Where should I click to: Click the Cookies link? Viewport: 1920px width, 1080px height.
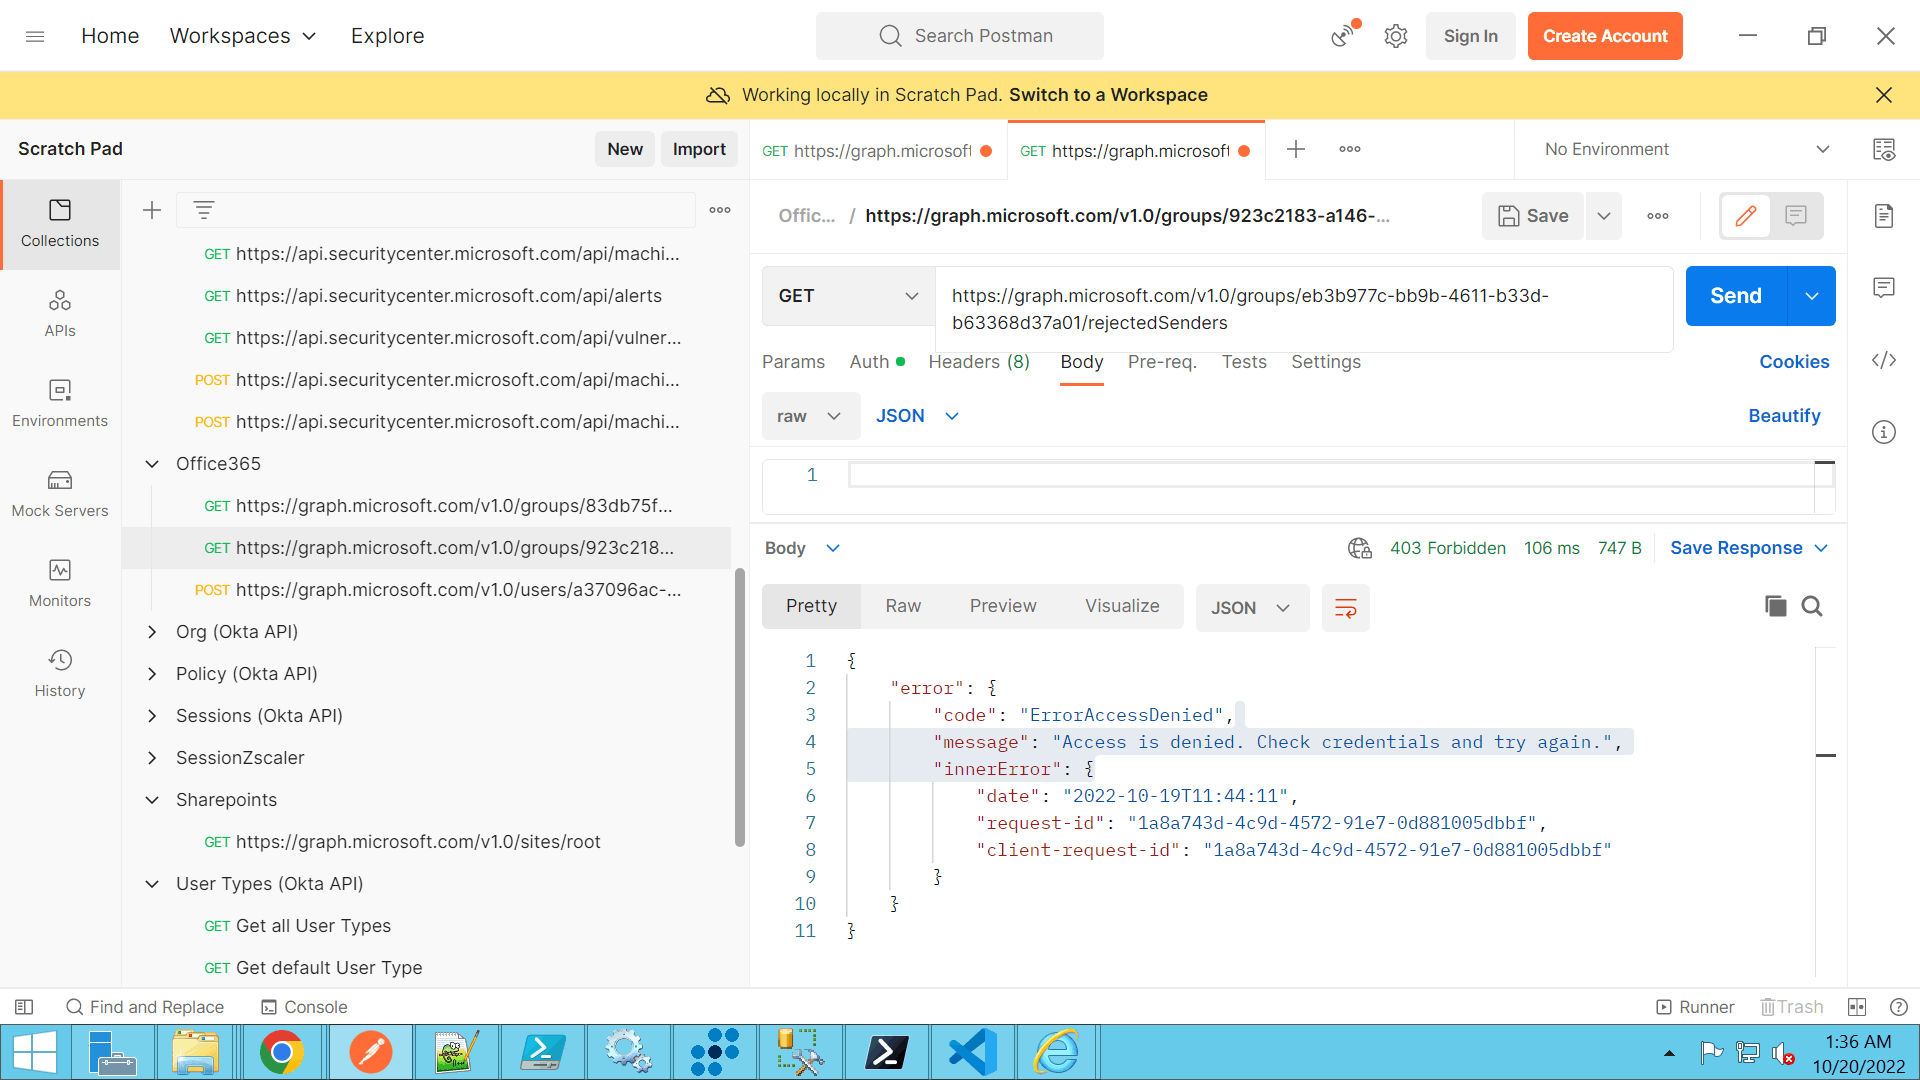click(1794, 362)
